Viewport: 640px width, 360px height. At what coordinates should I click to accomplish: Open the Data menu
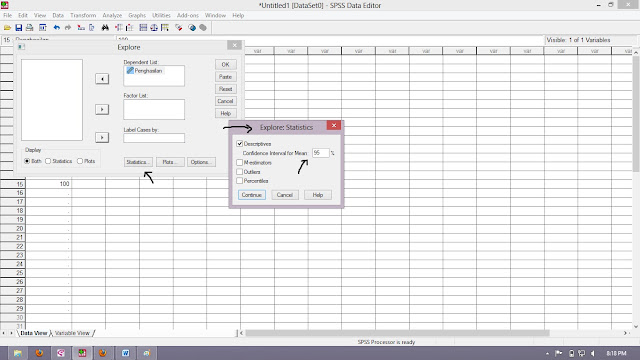(x=58, y=16)
